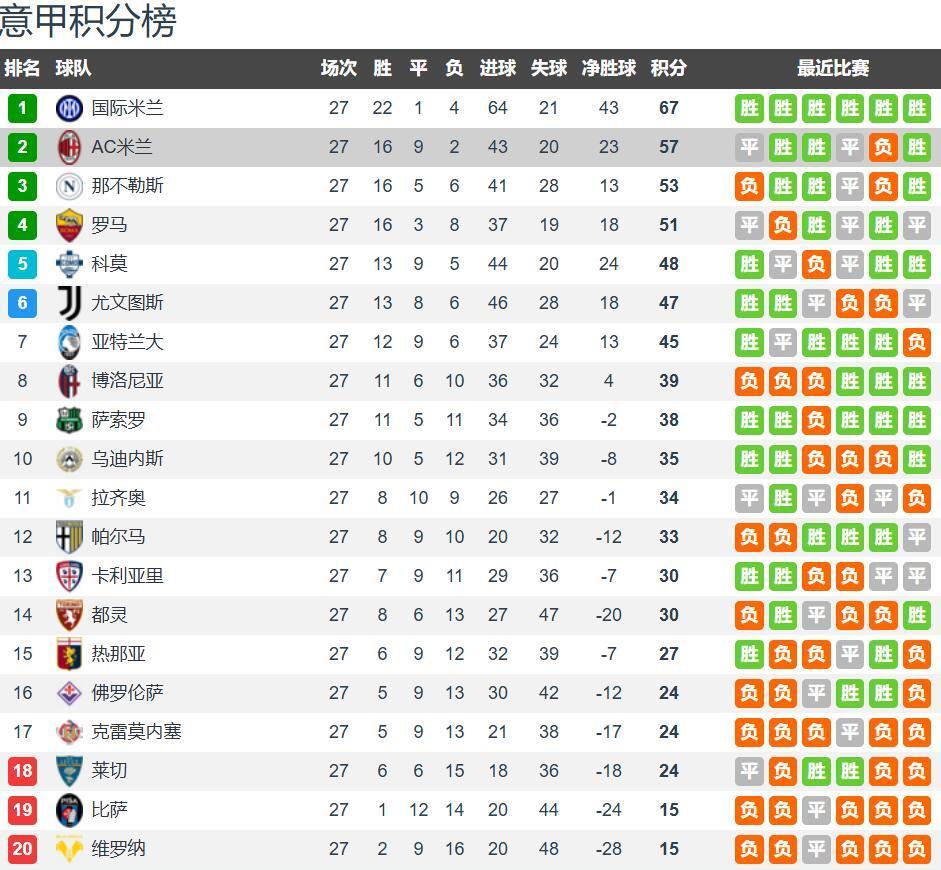Click the Roma (罗马) club crest
941x870 pixels.
69,225
